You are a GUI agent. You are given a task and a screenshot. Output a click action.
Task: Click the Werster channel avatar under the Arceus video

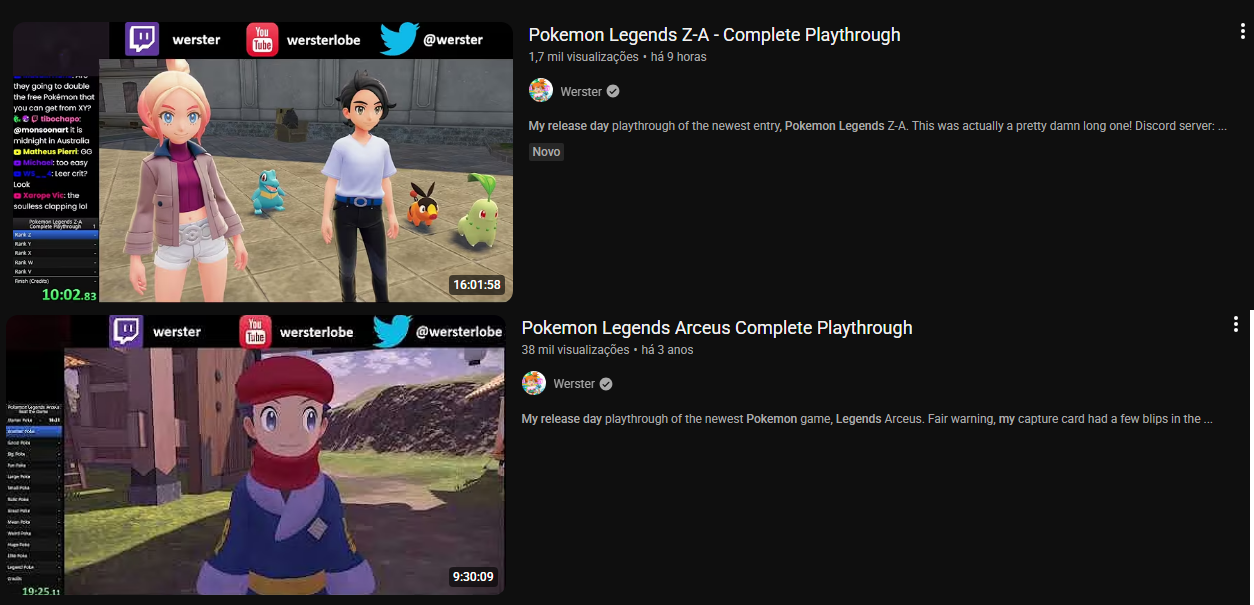pos(534,384)
